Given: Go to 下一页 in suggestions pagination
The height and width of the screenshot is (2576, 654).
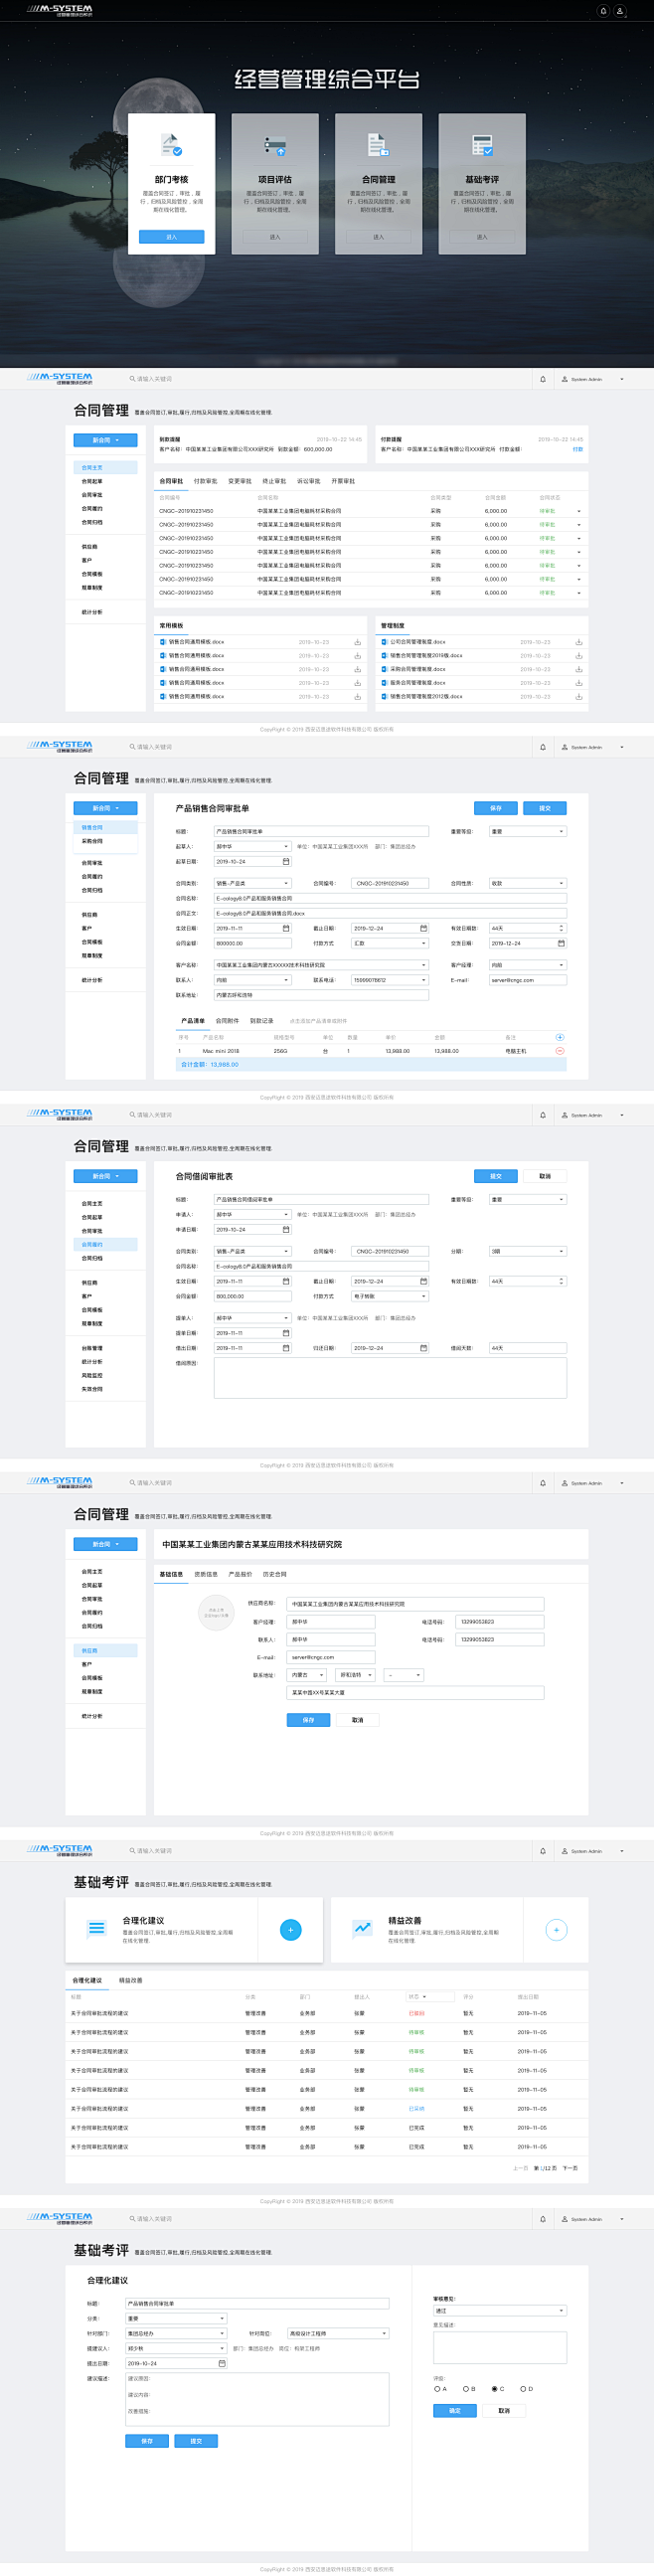Looking at the screenshot, I should (570, 2168).
